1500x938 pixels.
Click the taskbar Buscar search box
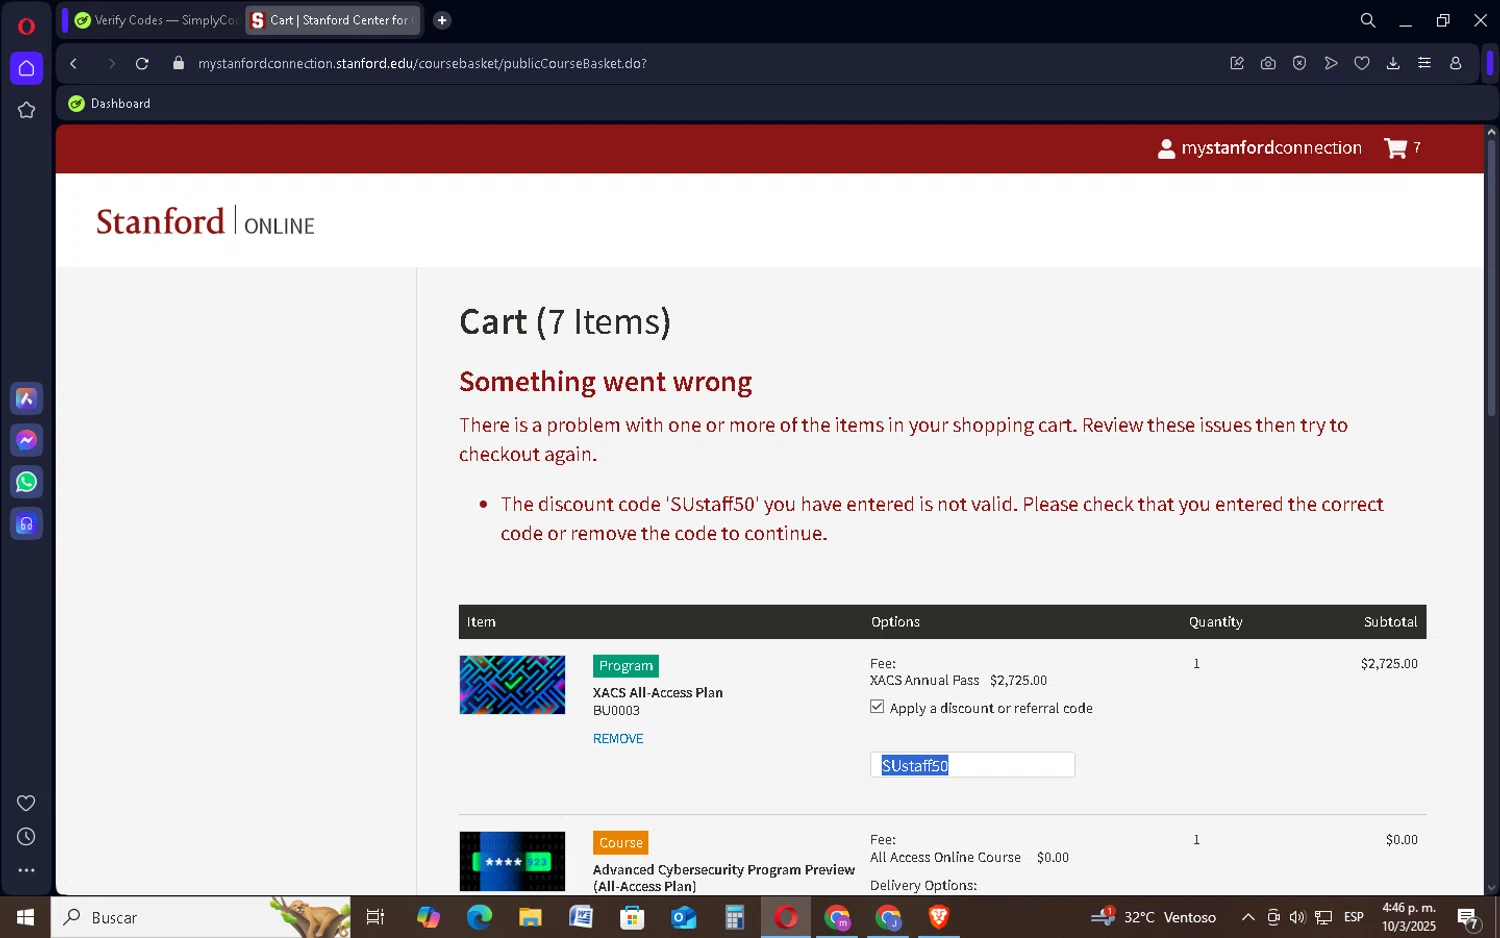tap(200, 917)
